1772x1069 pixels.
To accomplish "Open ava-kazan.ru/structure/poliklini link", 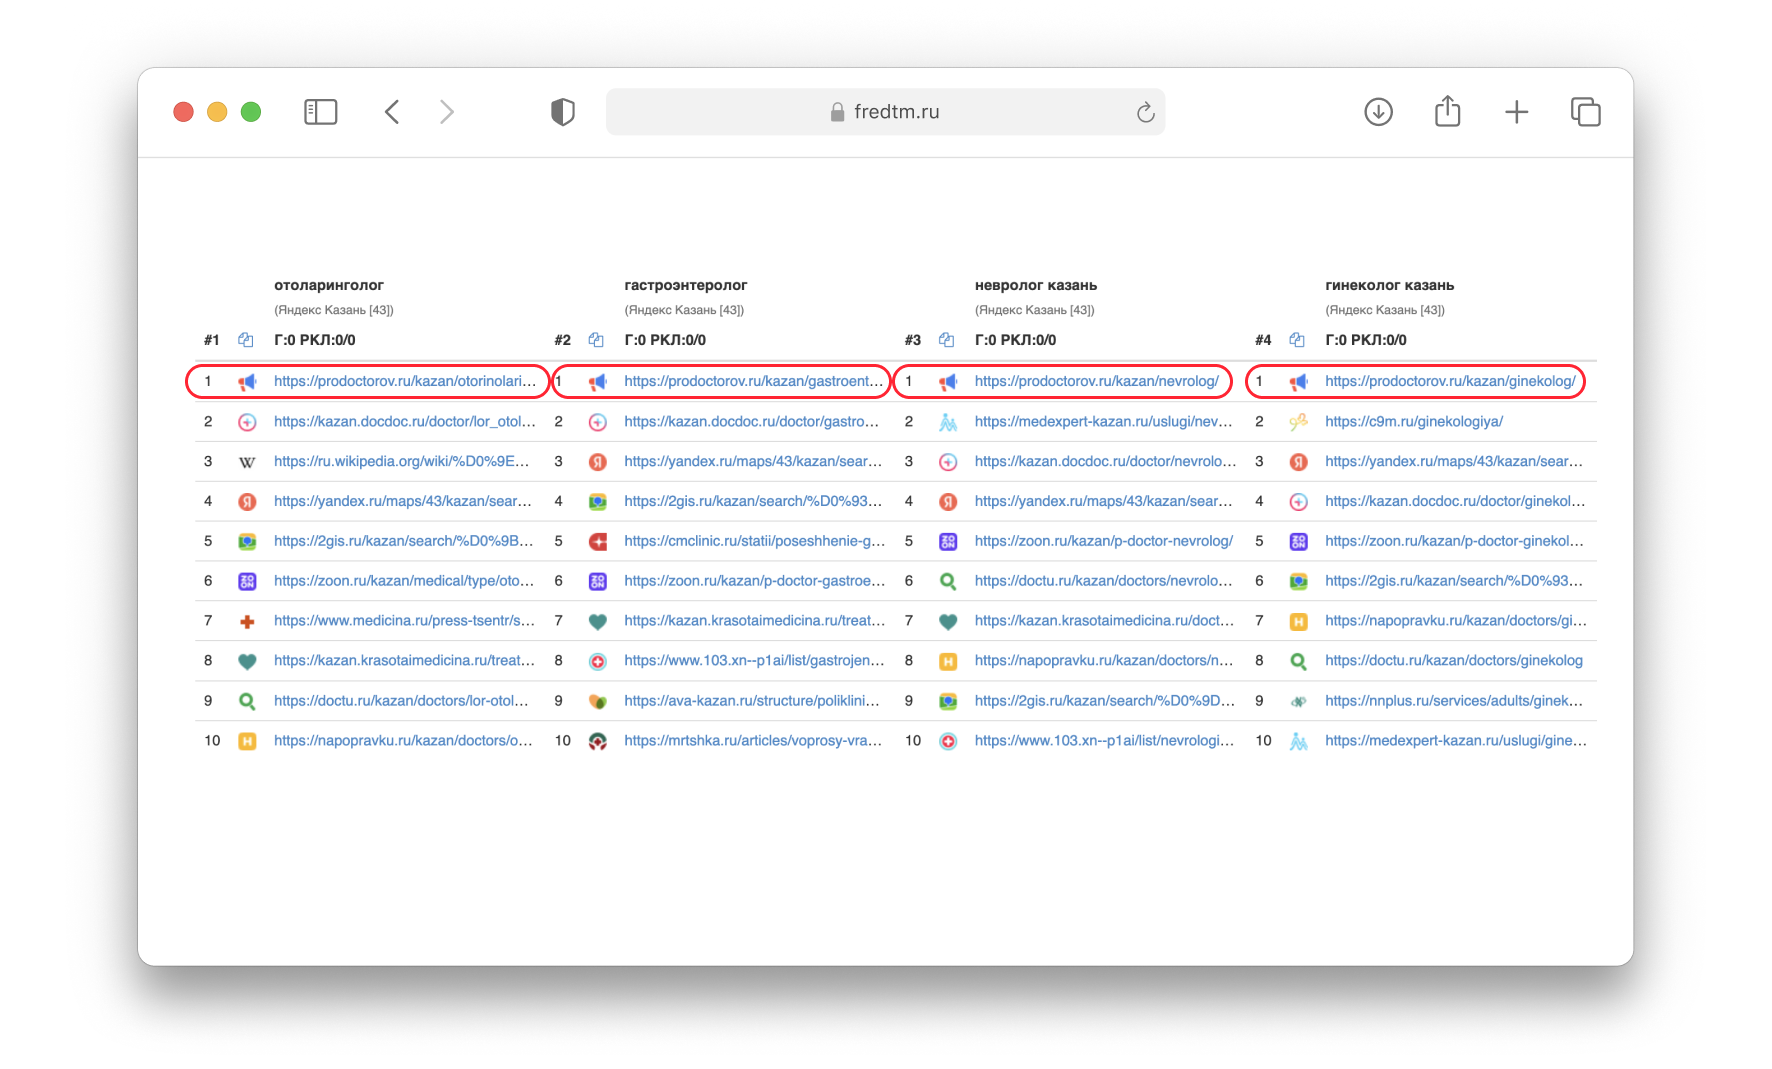I will click(x=752, y=701).
